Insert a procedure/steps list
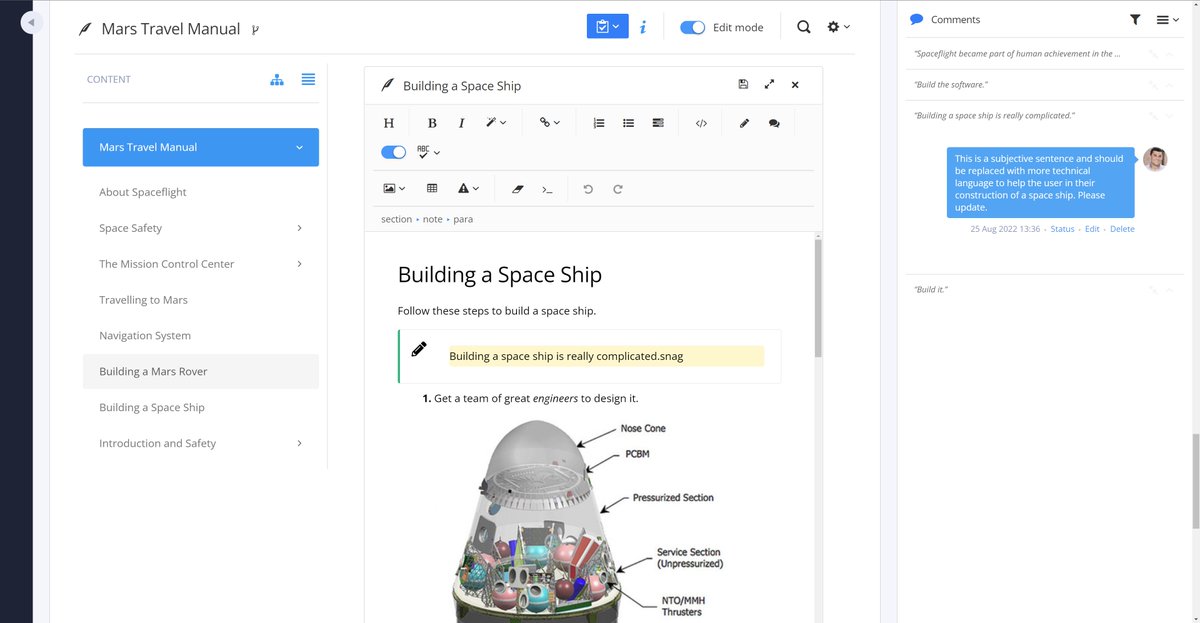 pos(658,123)
